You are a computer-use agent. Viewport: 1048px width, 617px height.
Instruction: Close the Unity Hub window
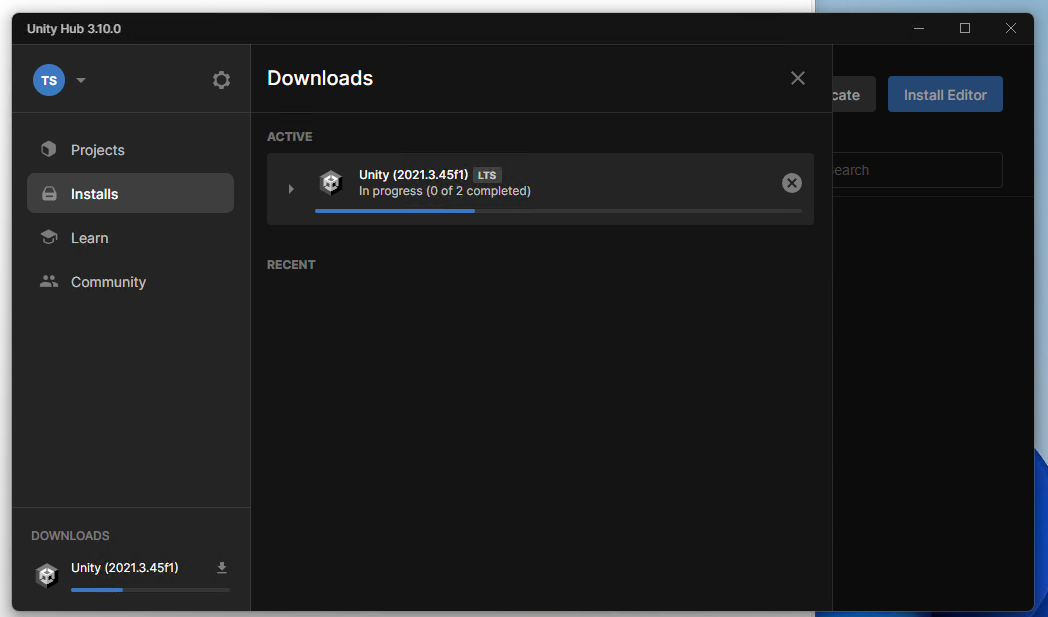(1011, 28)
